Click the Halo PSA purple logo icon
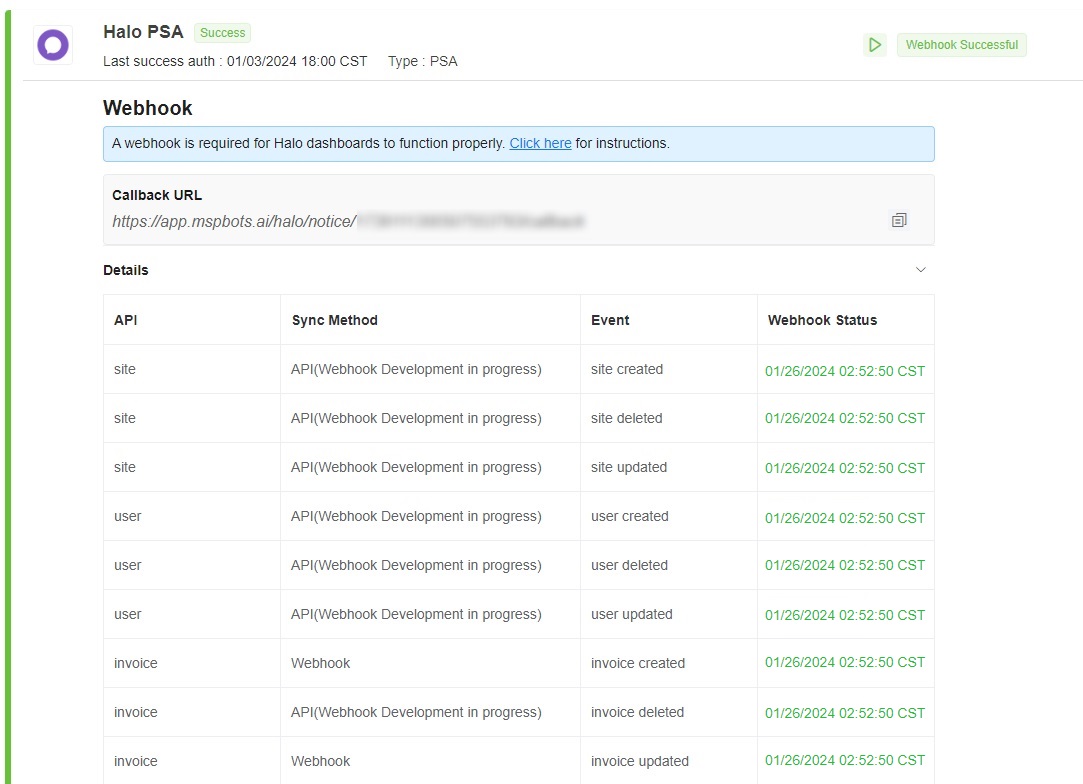The width and height of the screenshot is (1083, 784). pyautogui.click(x=52, y=45)
